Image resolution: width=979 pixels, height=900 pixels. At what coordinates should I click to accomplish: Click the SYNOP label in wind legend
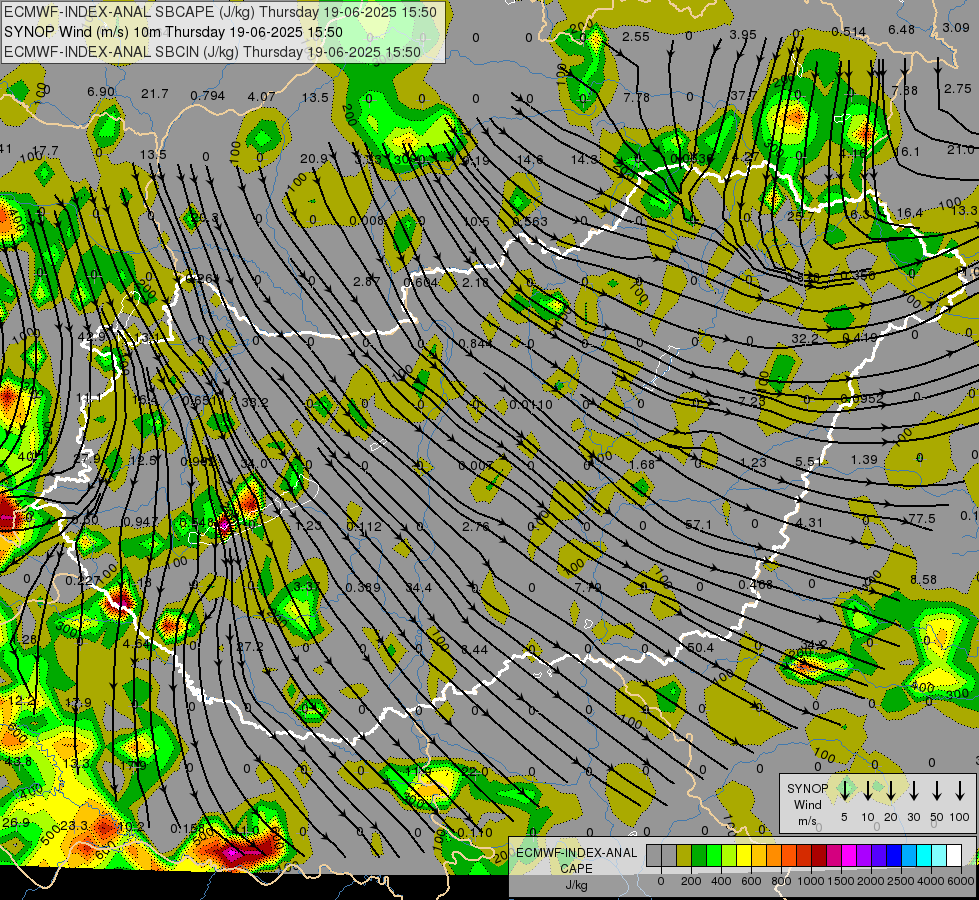[x=807, y=789]
